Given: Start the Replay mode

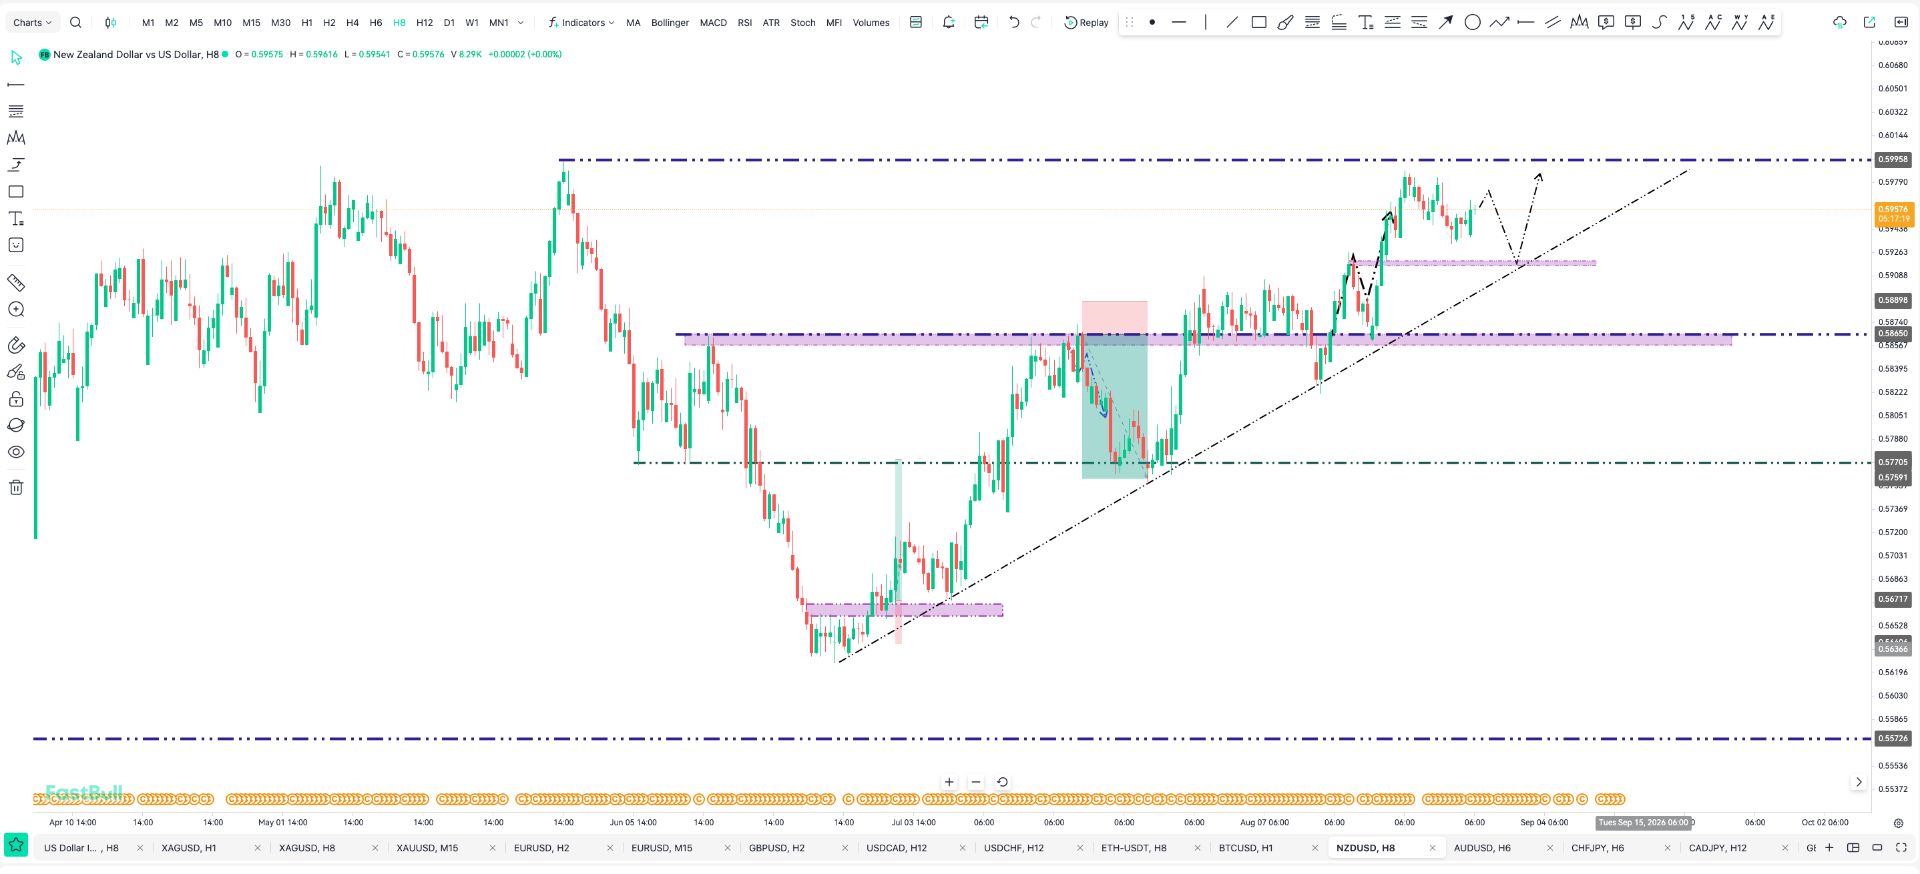Looking at the screenshot, I should [1086, 22].
